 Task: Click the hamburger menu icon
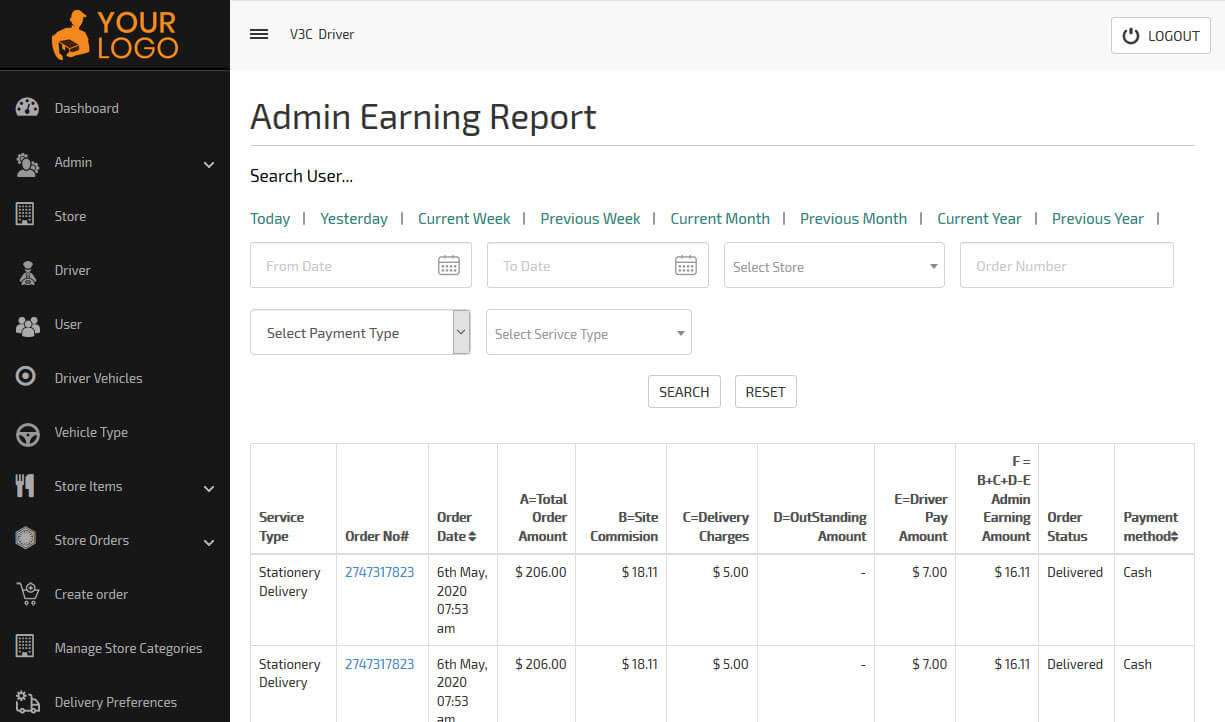click(x=259, y=34)
